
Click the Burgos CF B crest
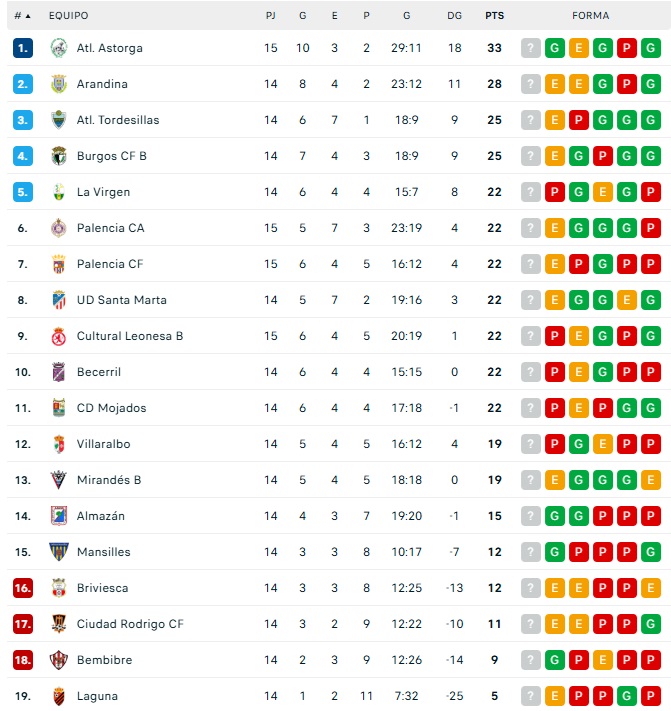[58, 156]
